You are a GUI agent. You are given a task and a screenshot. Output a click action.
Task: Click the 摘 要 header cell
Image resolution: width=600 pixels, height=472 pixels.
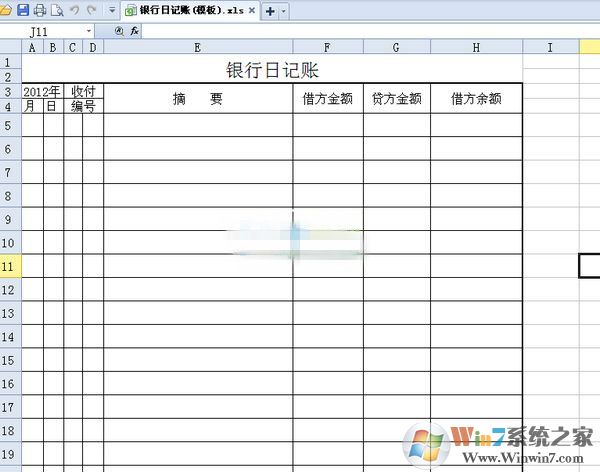tap(198, 98)
